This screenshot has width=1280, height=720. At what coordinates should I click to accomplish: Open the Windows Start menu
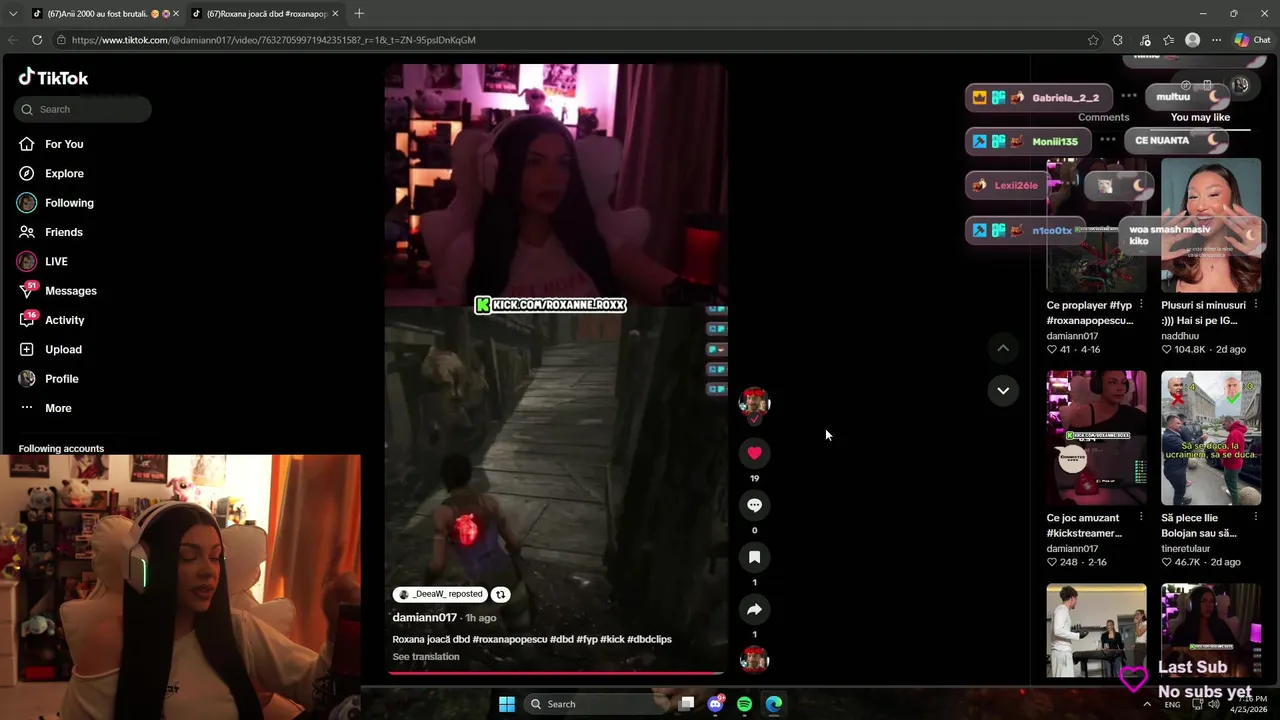[507, 704]
